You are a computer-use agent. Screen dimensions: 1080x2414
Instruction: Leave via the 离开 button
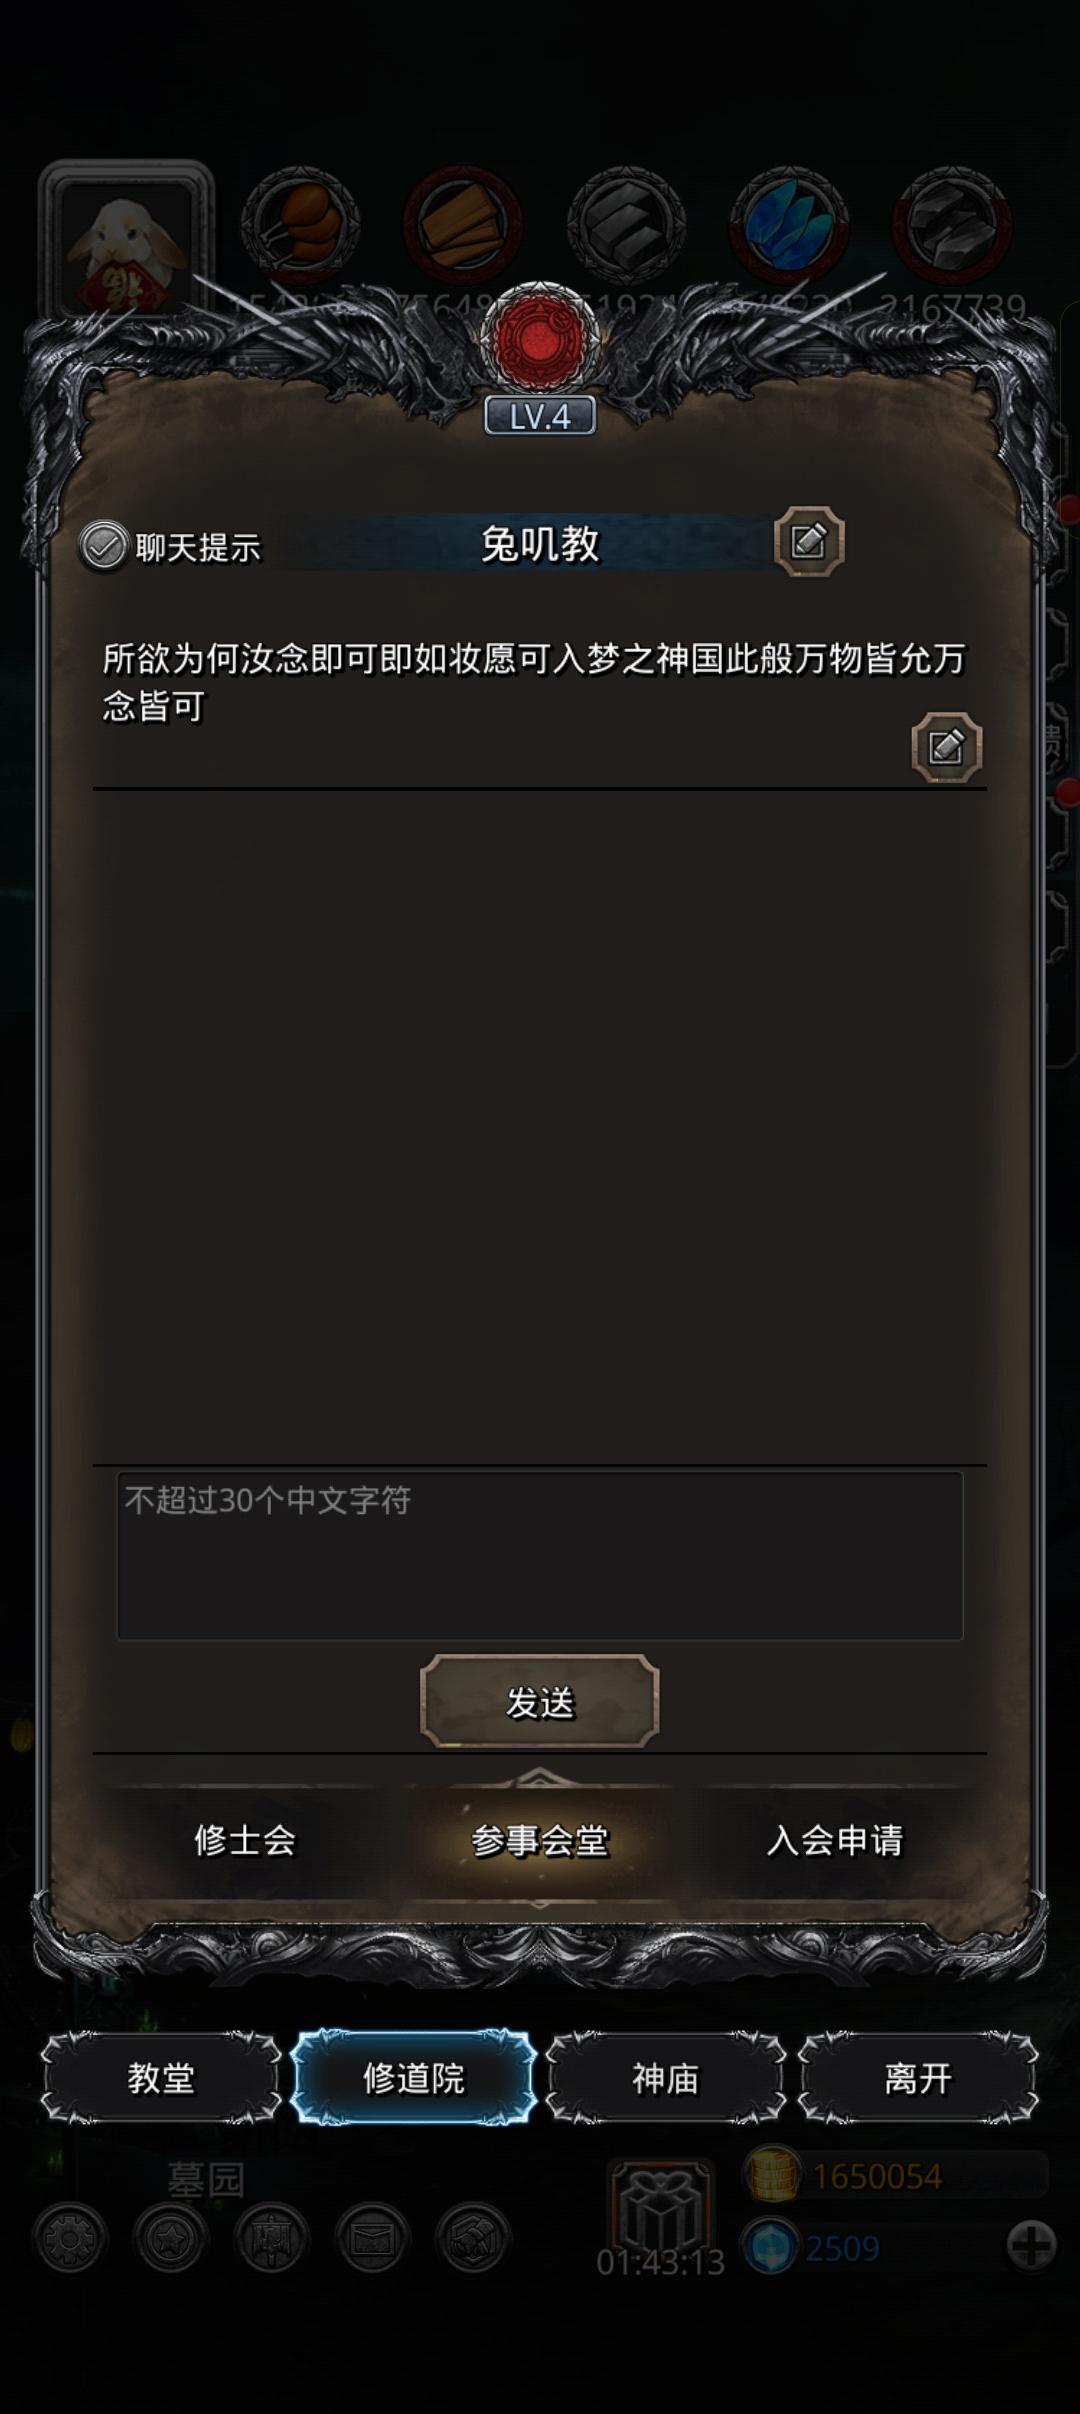click(918, 2078)
